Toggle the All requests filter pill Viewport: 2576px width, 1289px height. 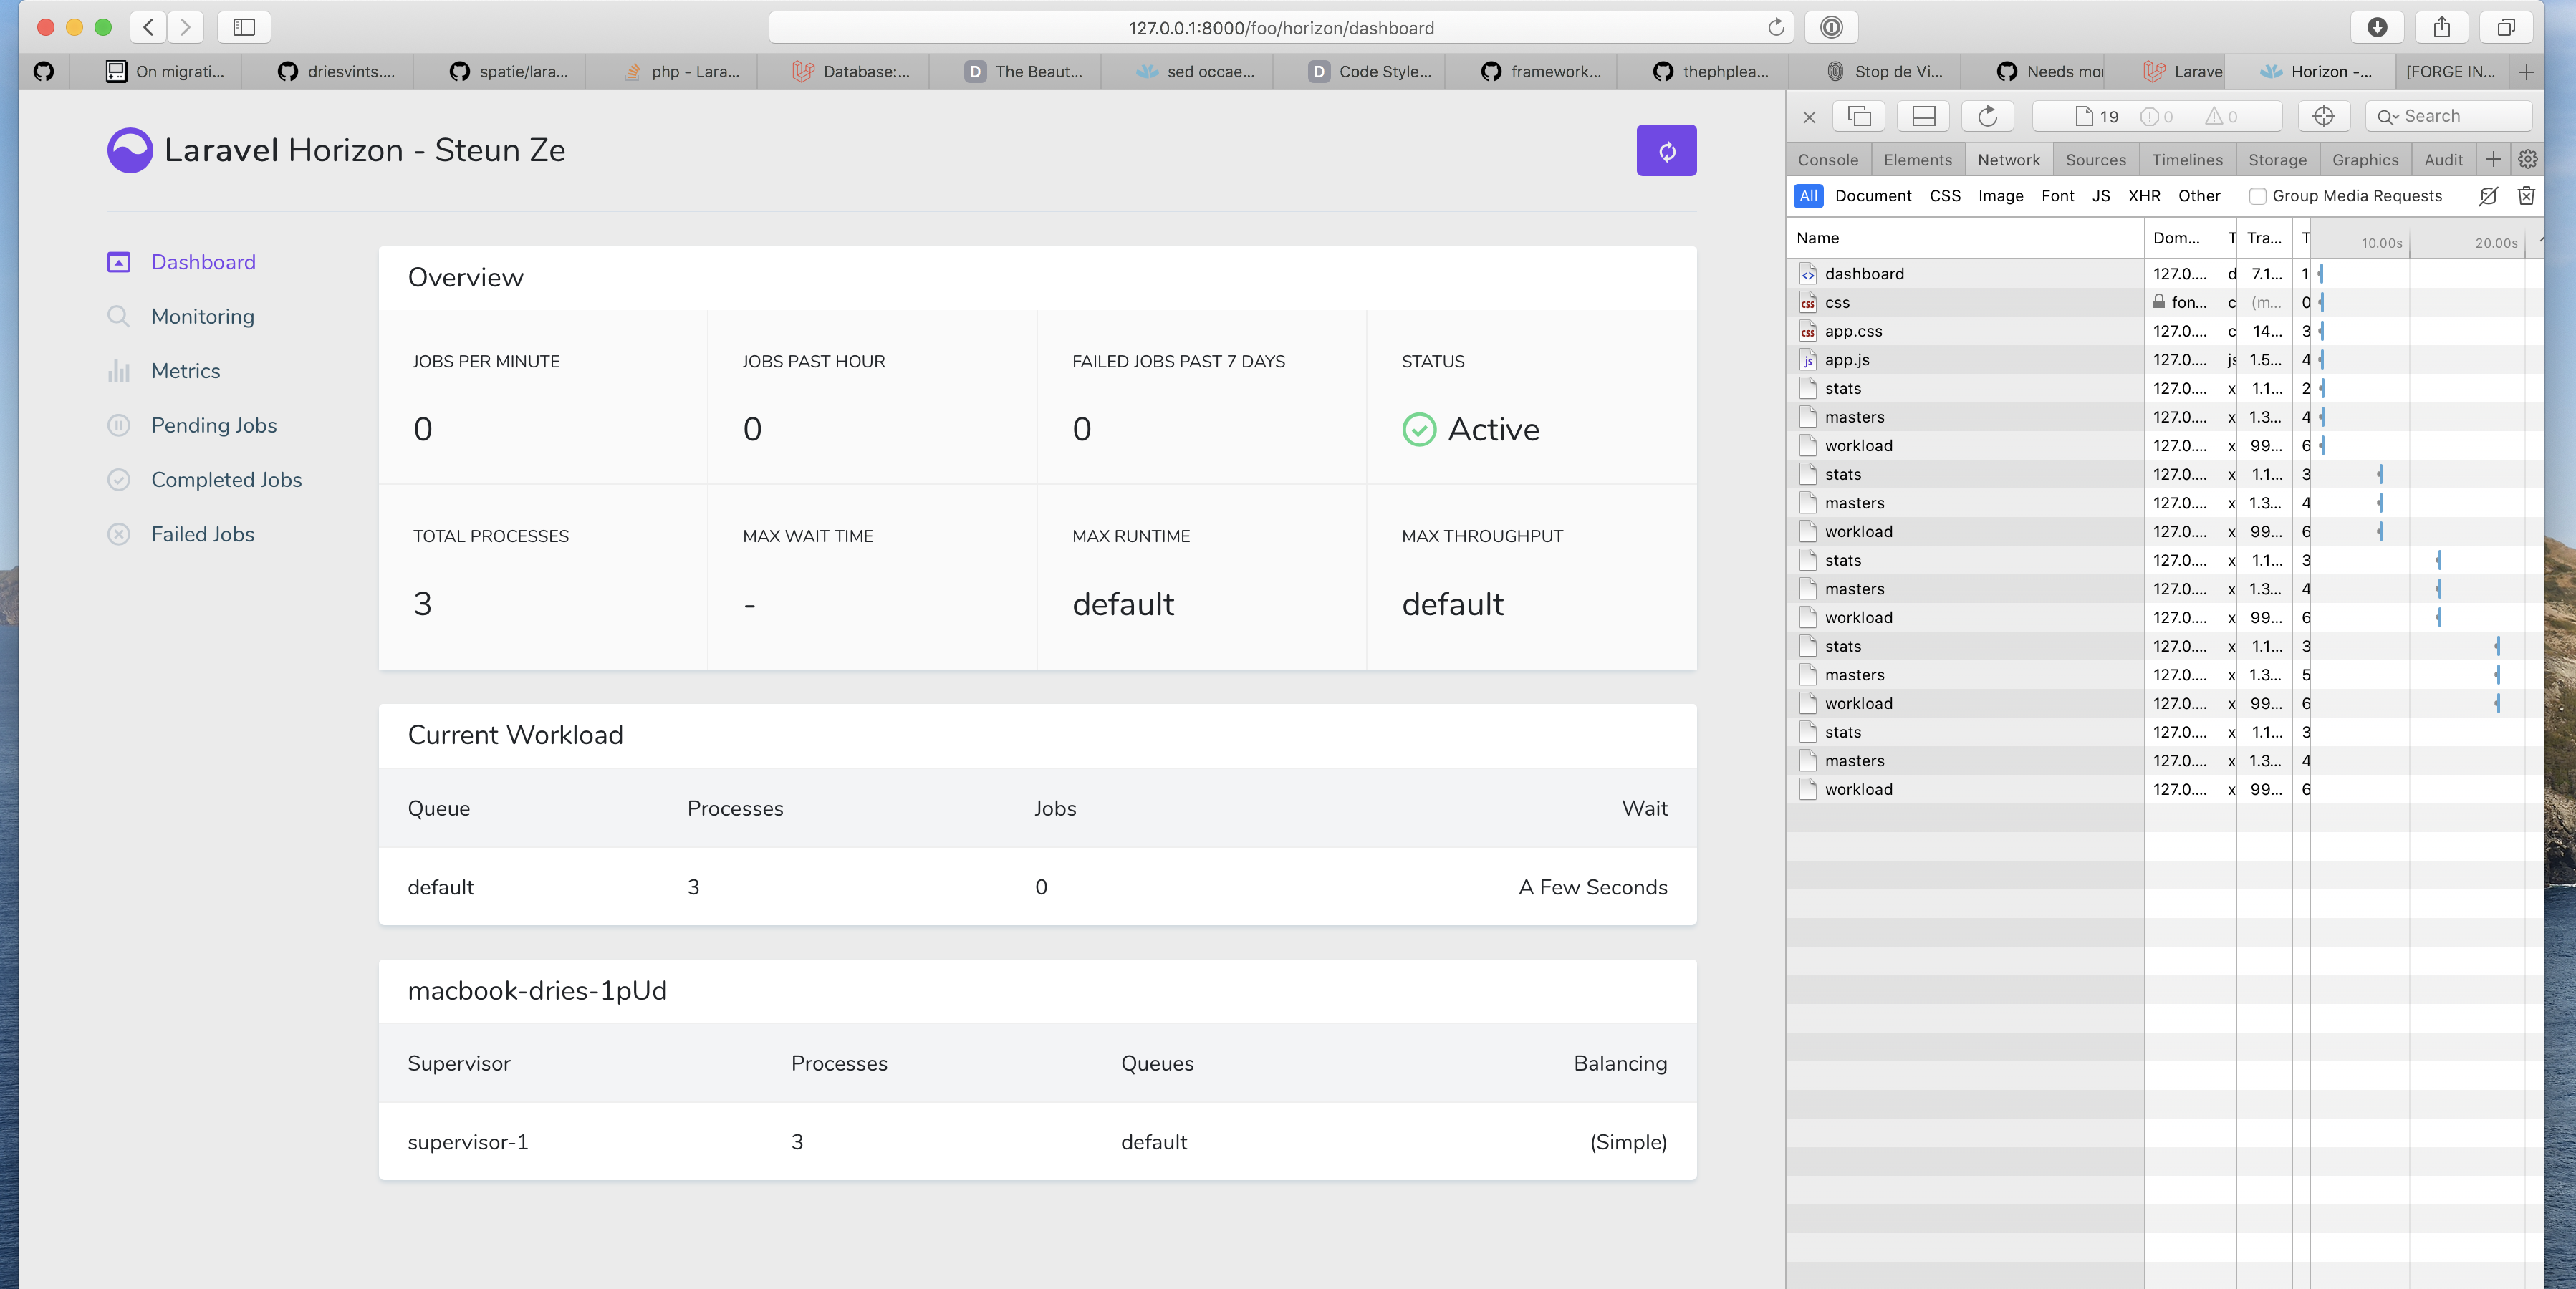[x=1808, y=196]
